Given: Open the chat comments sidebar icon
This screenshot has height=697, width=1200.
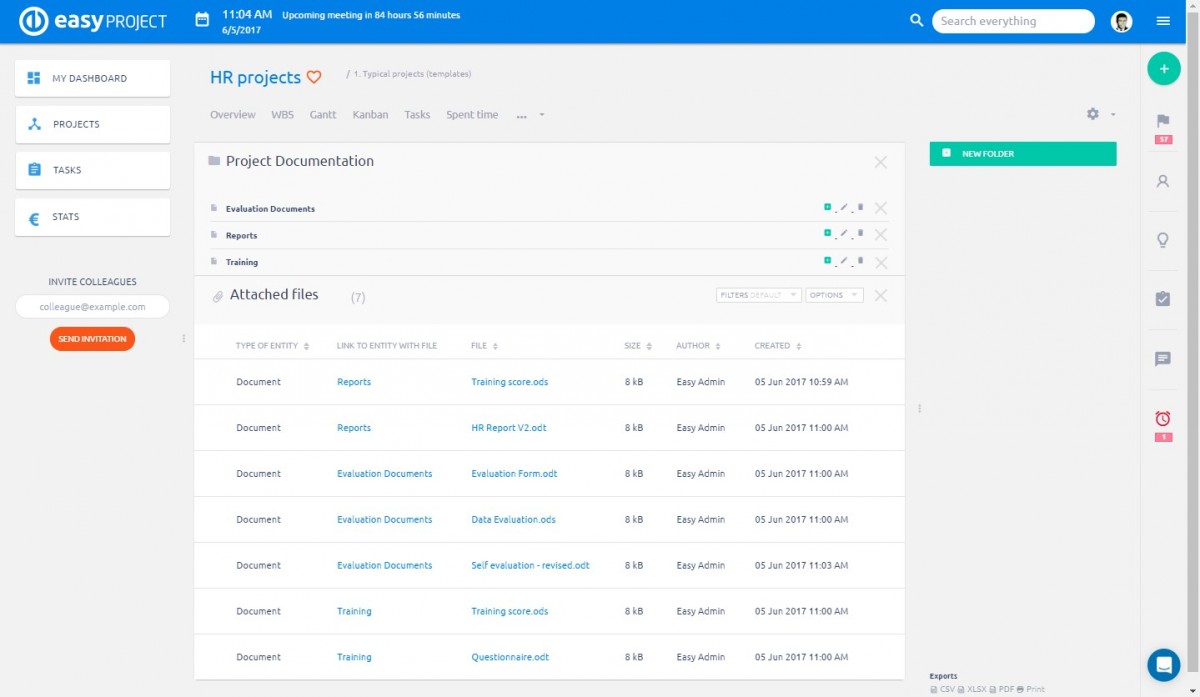Looking at the screenshot, I should [1162, 360].
